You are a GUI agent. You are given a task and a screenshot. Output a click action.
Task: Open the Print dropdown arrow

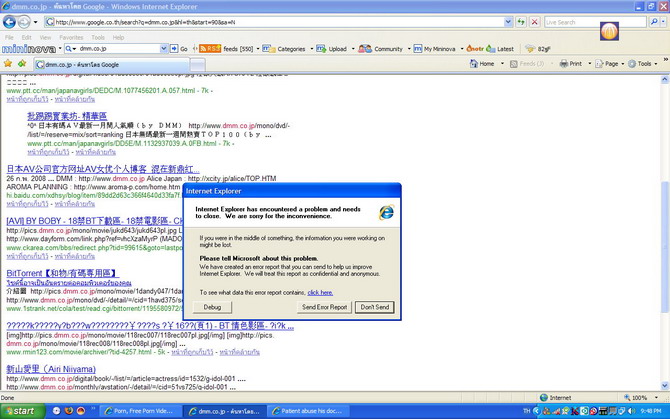point(590,64)
